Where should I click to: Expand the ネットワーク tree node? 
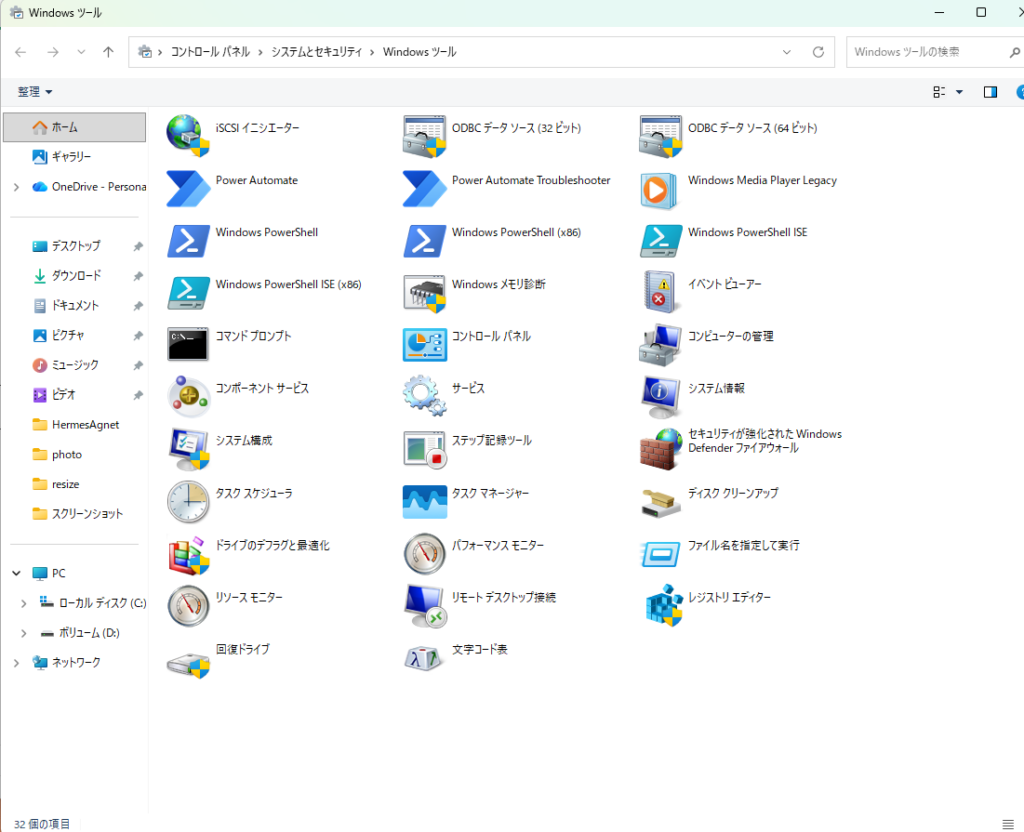tap(16, 663)
